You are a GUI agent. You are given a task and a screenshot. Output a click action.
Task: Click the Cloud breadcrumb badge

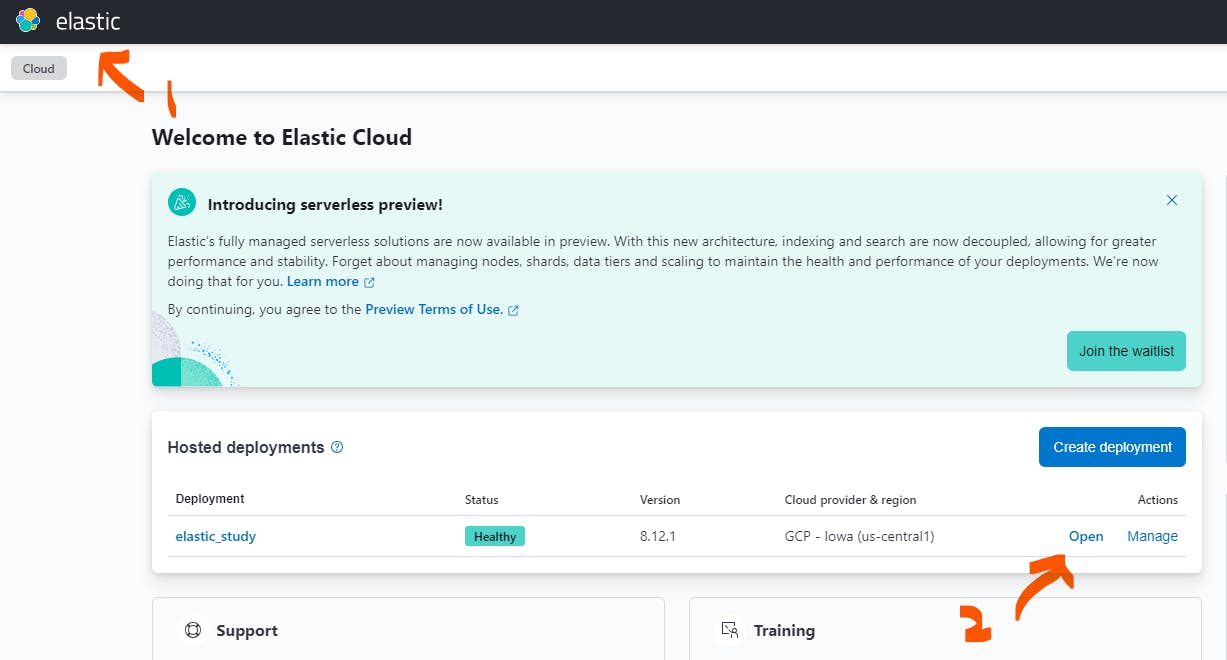pyautogui.click(x=39, y=69)
